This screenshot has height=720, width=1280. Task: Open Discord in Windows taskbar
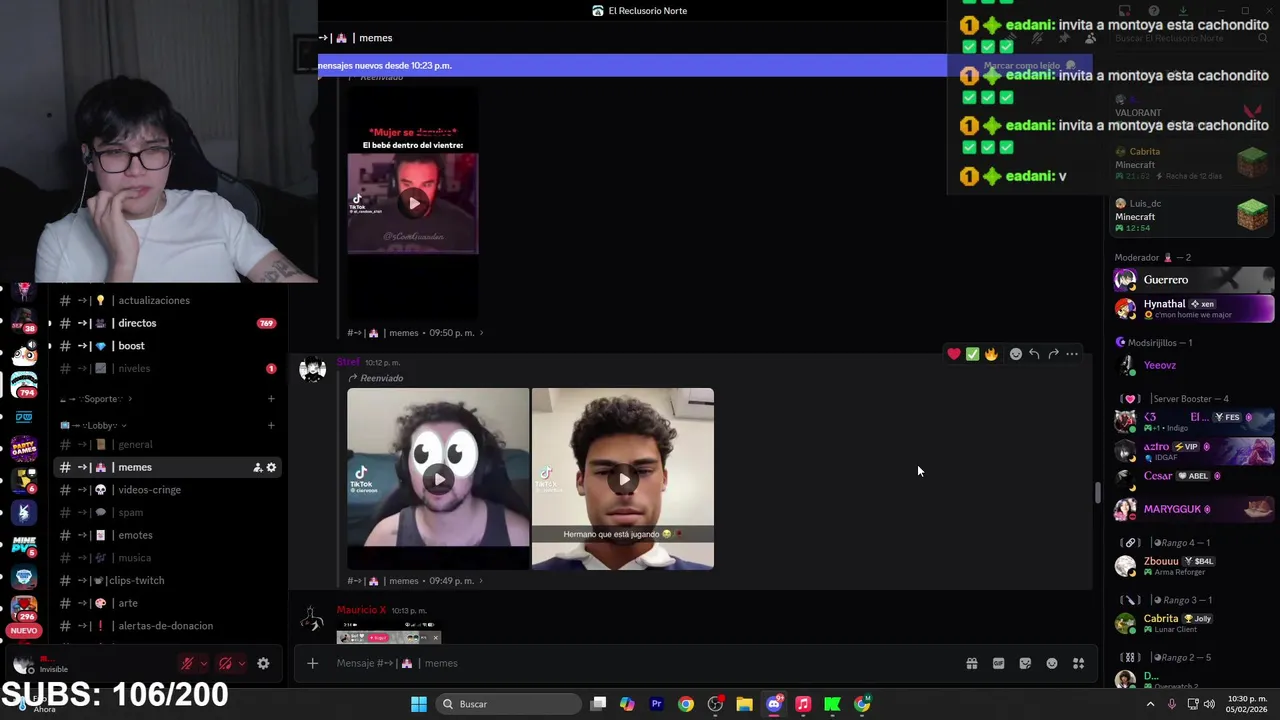(x=774, y=704)
